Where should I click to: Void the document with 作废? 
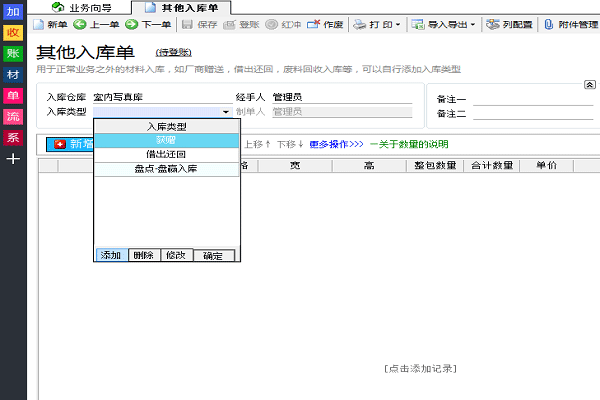tap(325, 24)
